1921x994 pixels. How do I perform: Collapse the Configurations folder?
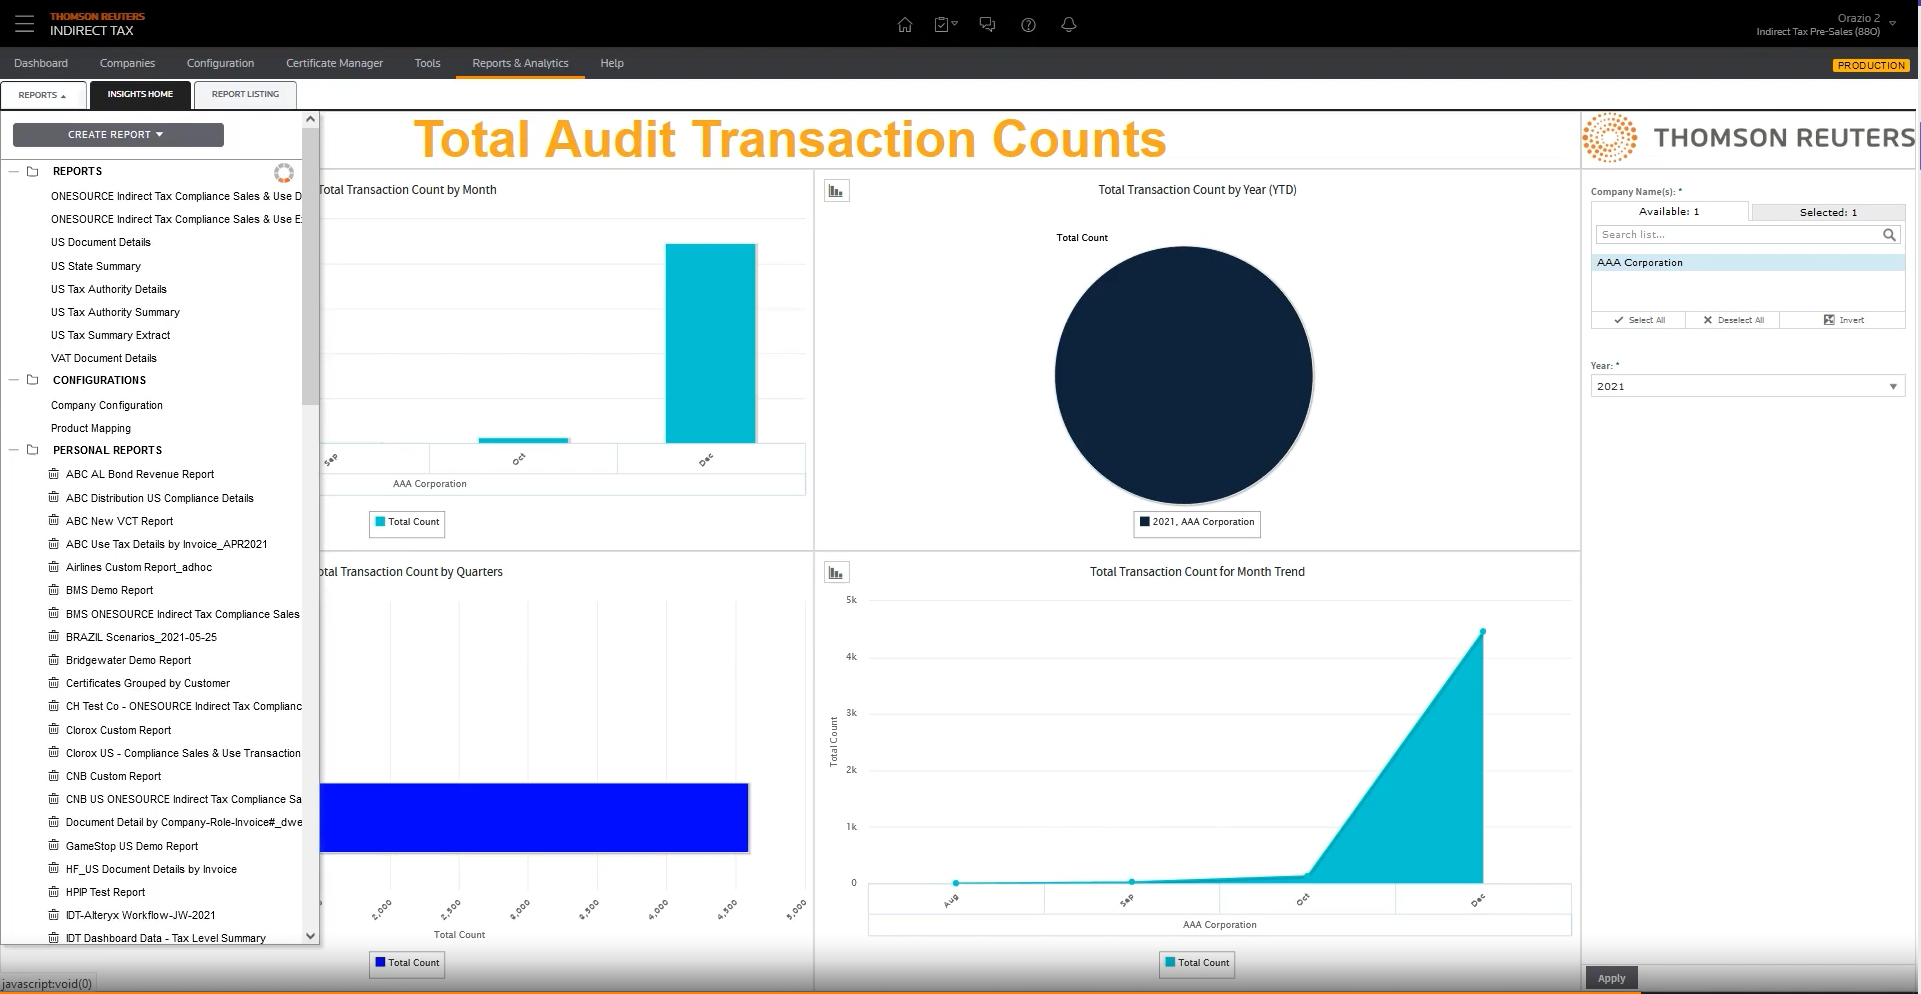point(14,380)
